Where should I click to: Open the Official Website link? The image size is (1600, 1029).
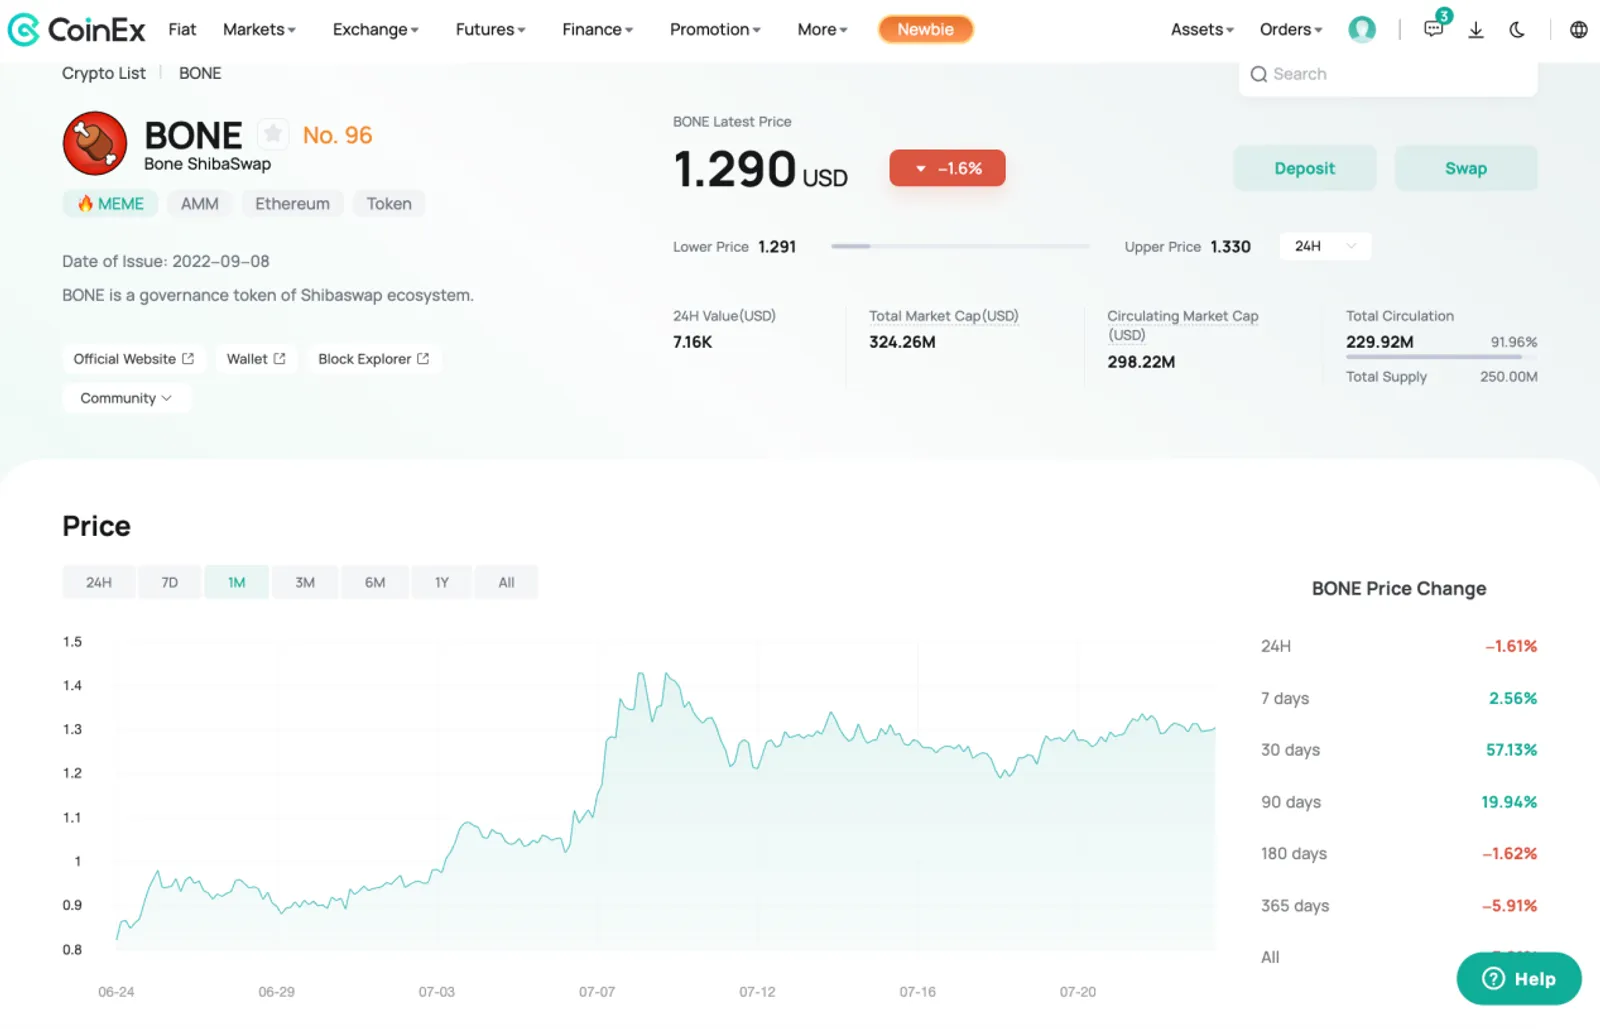(x=134, y=359)
